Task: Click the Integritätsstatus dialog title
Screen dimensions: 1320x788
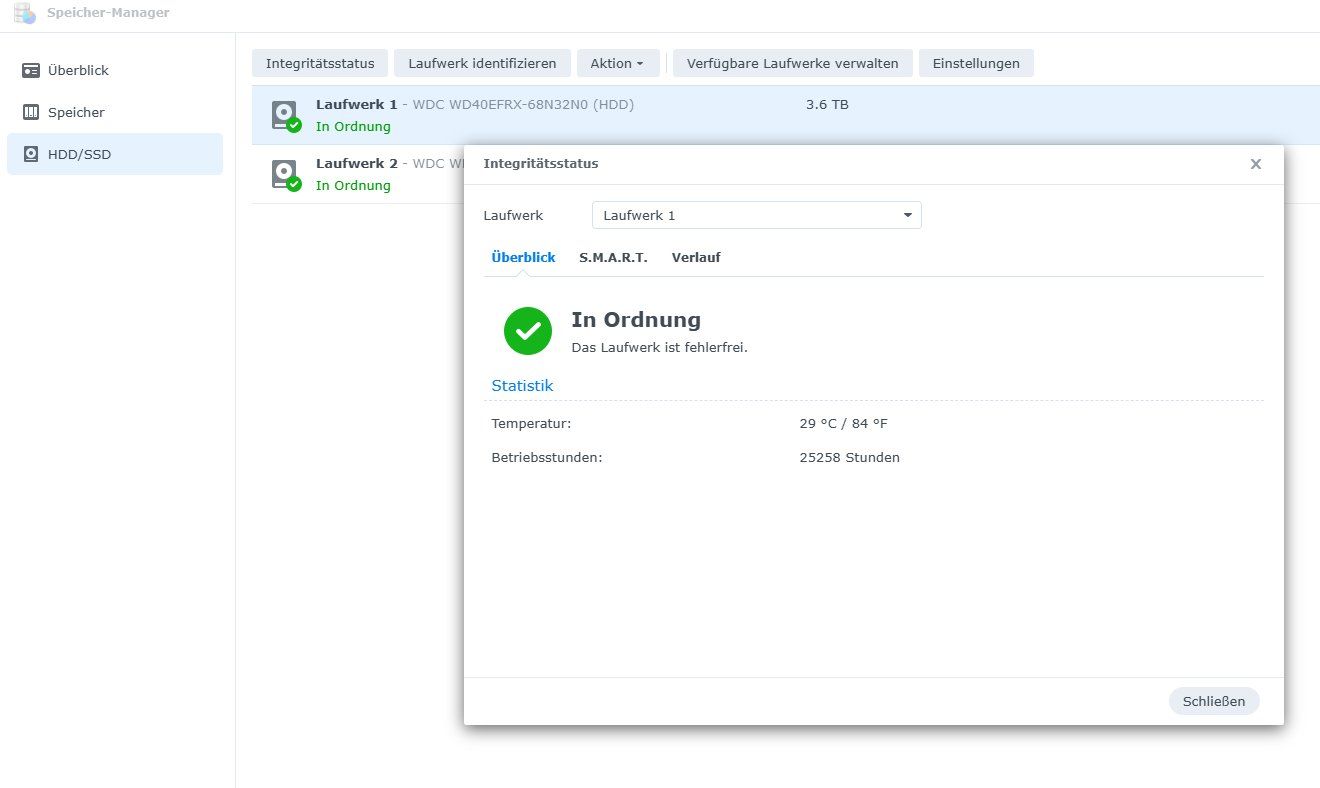Action: click(x=541, y=163)
